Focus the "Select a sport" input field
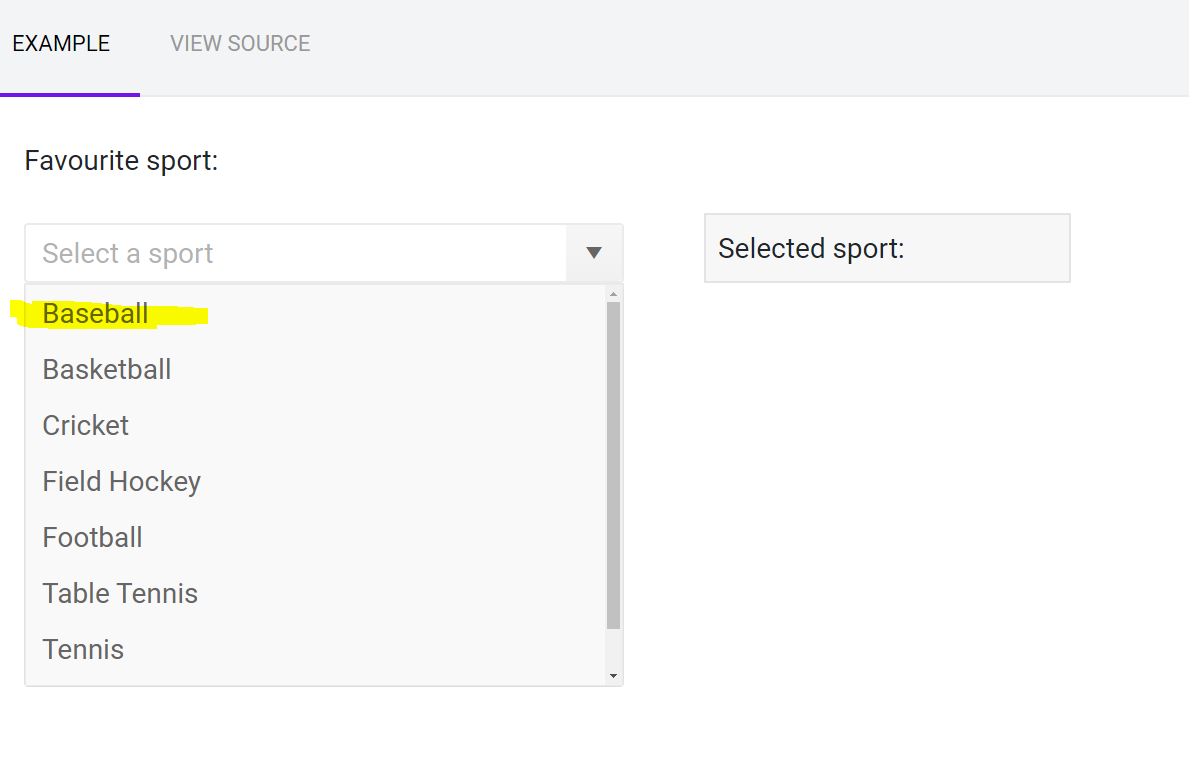The height and width of the screenshot is (764, 1189). click(x=296, y=253)
